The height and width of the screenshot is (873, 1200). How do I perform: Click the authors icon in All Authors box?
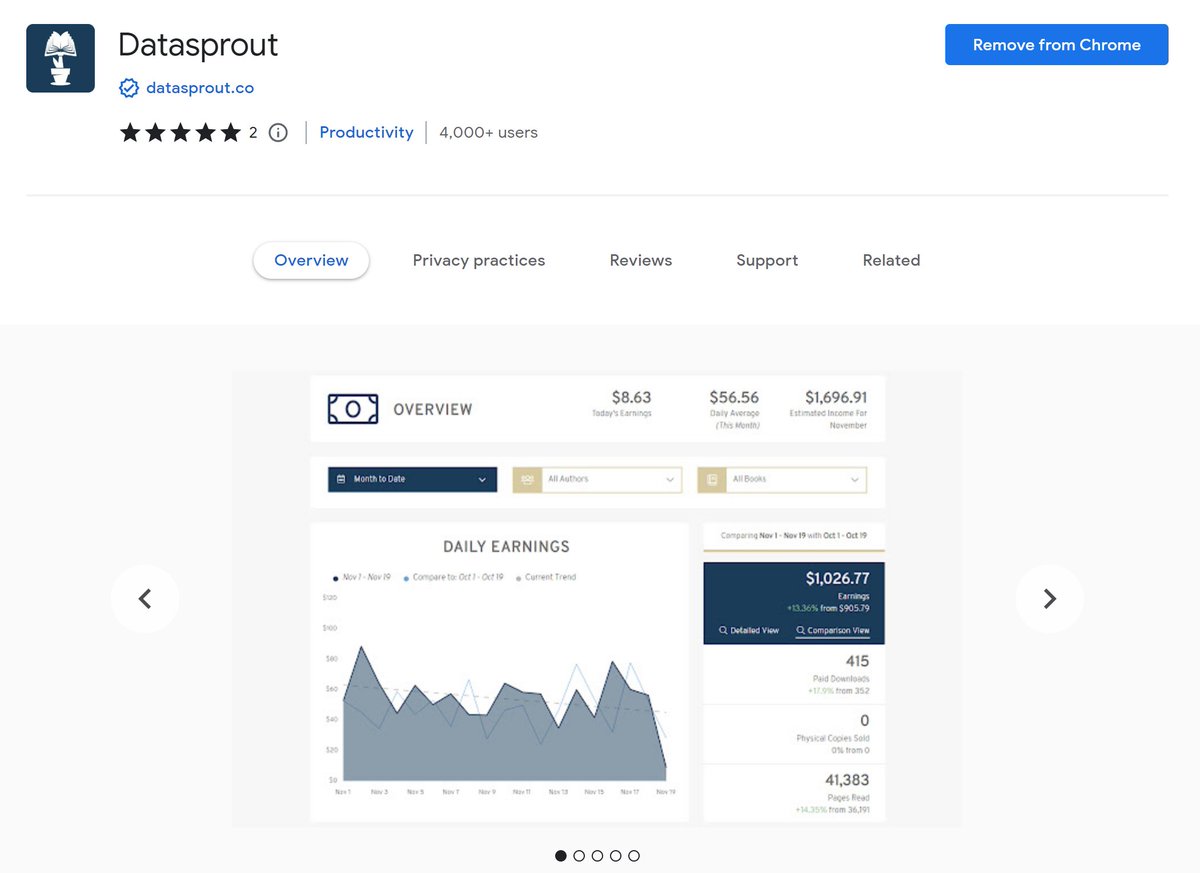527,479
